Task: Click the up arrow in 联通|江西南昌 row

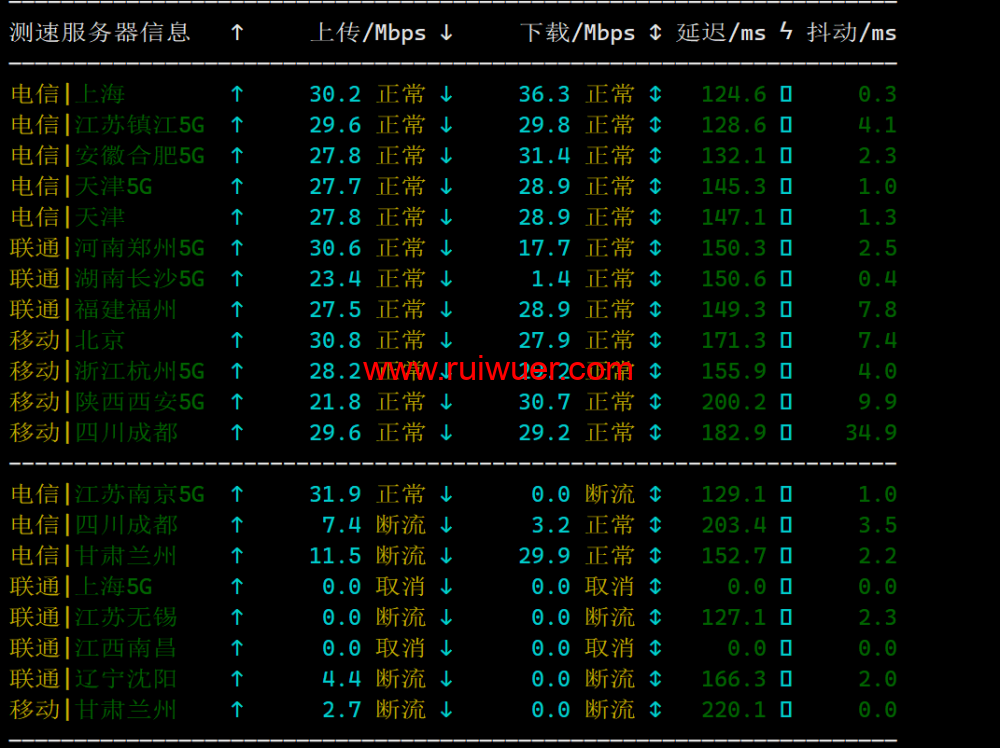Action: [237, 648]
